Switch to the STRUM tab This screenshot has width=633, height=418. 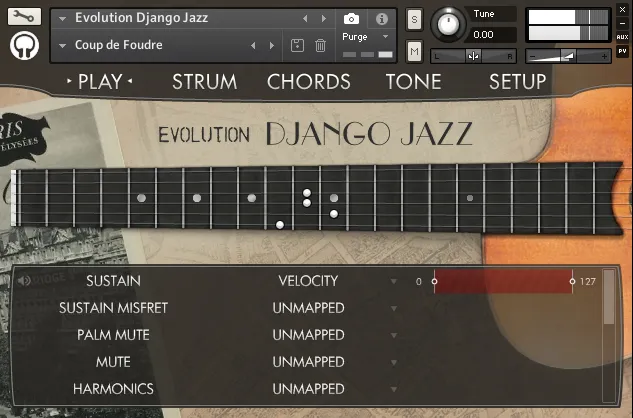(x=205, y=82)
